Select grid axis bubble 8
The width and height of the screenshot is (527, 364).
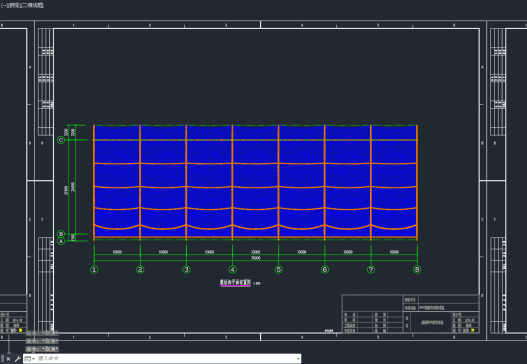[x=417, y=270]
